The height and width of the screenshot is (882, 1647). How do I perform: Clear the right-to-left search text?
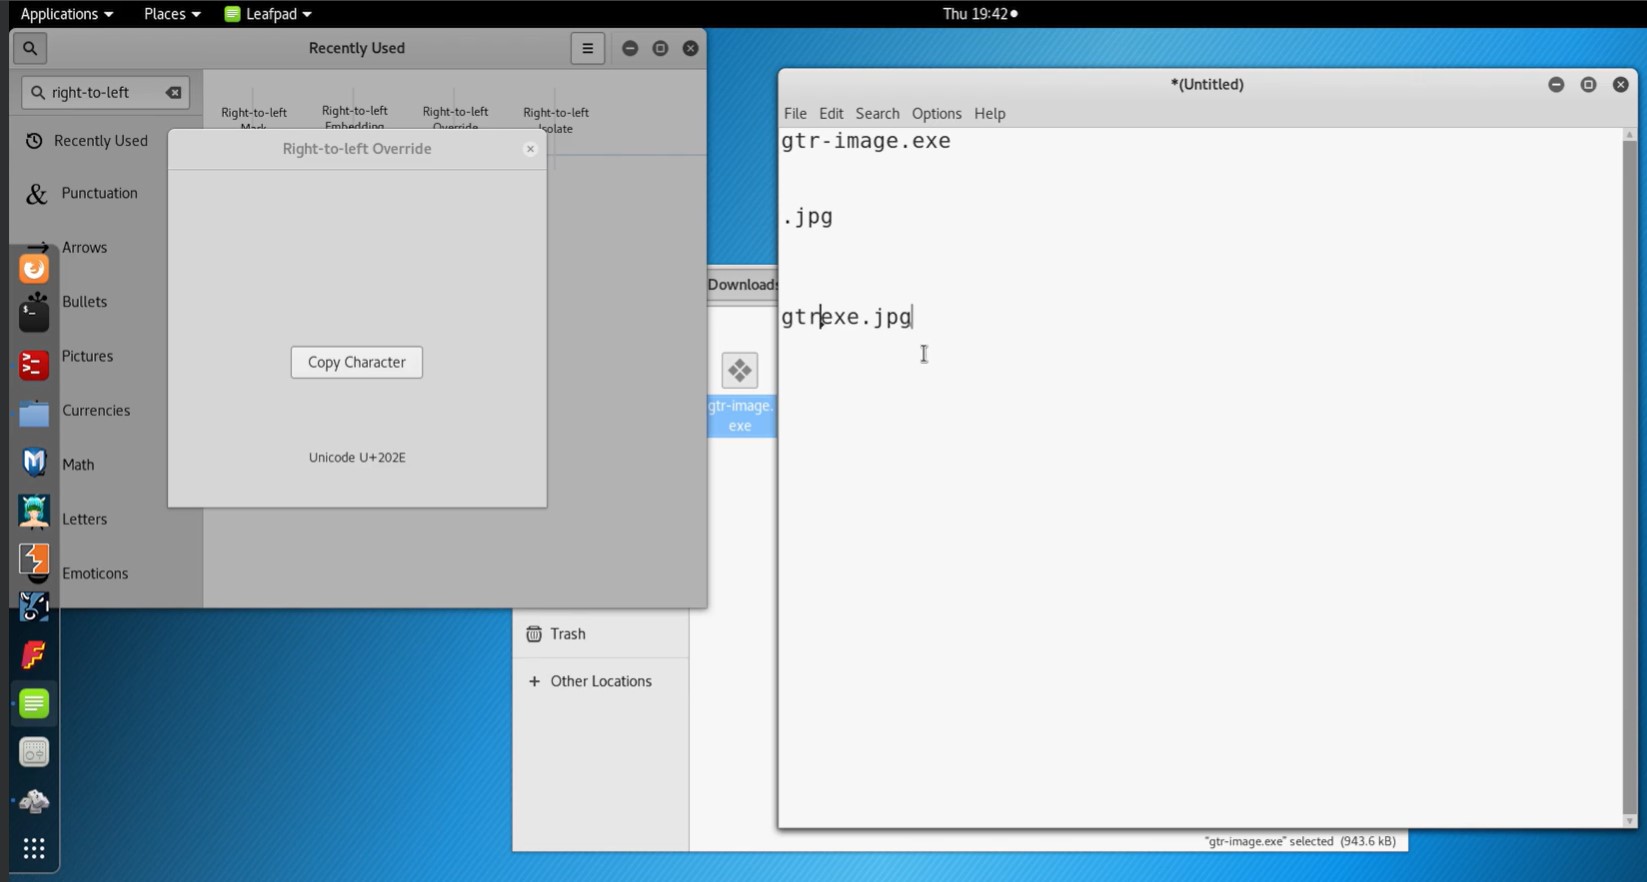[x=174, y=93]
